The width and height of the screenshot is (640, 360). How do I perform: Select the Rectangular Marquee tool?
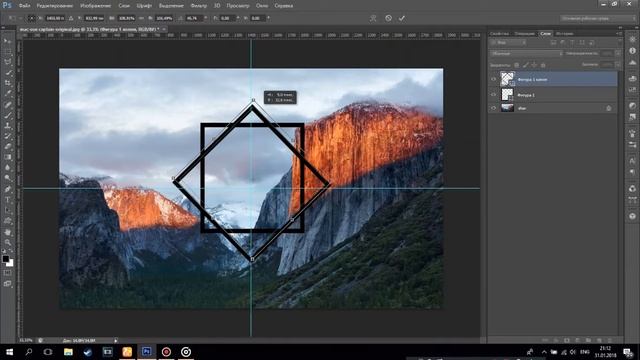click(7, 51)
